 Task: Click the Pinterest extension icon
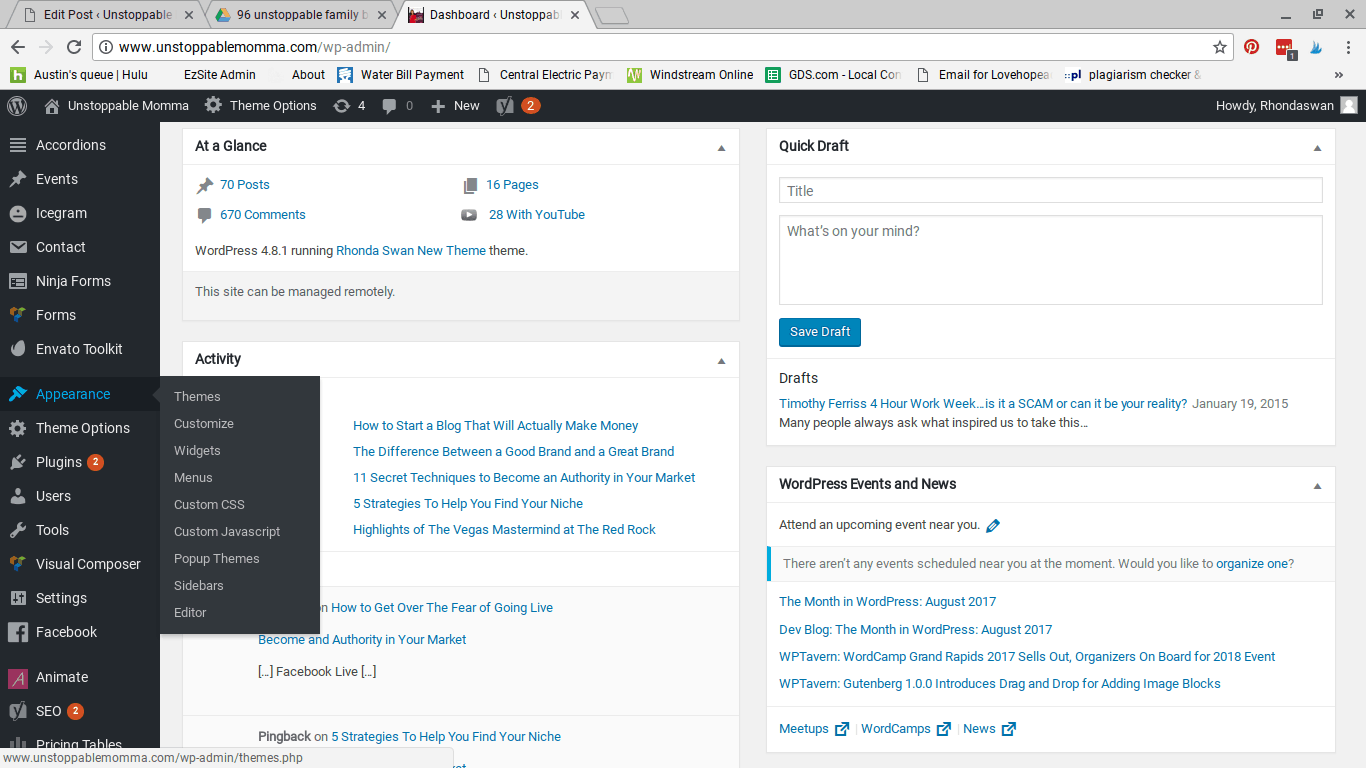tap(1251, 47)
